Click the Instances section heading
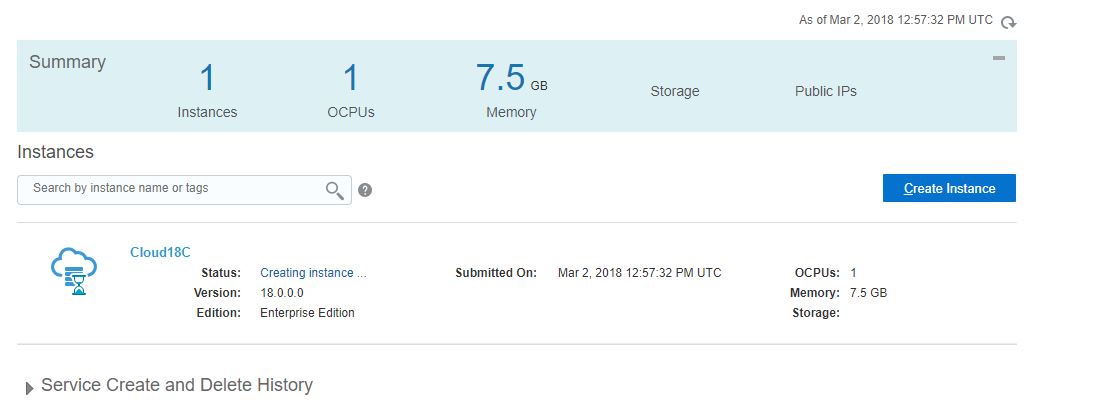This screenshot has width=1107, height=410. (56, 152)
